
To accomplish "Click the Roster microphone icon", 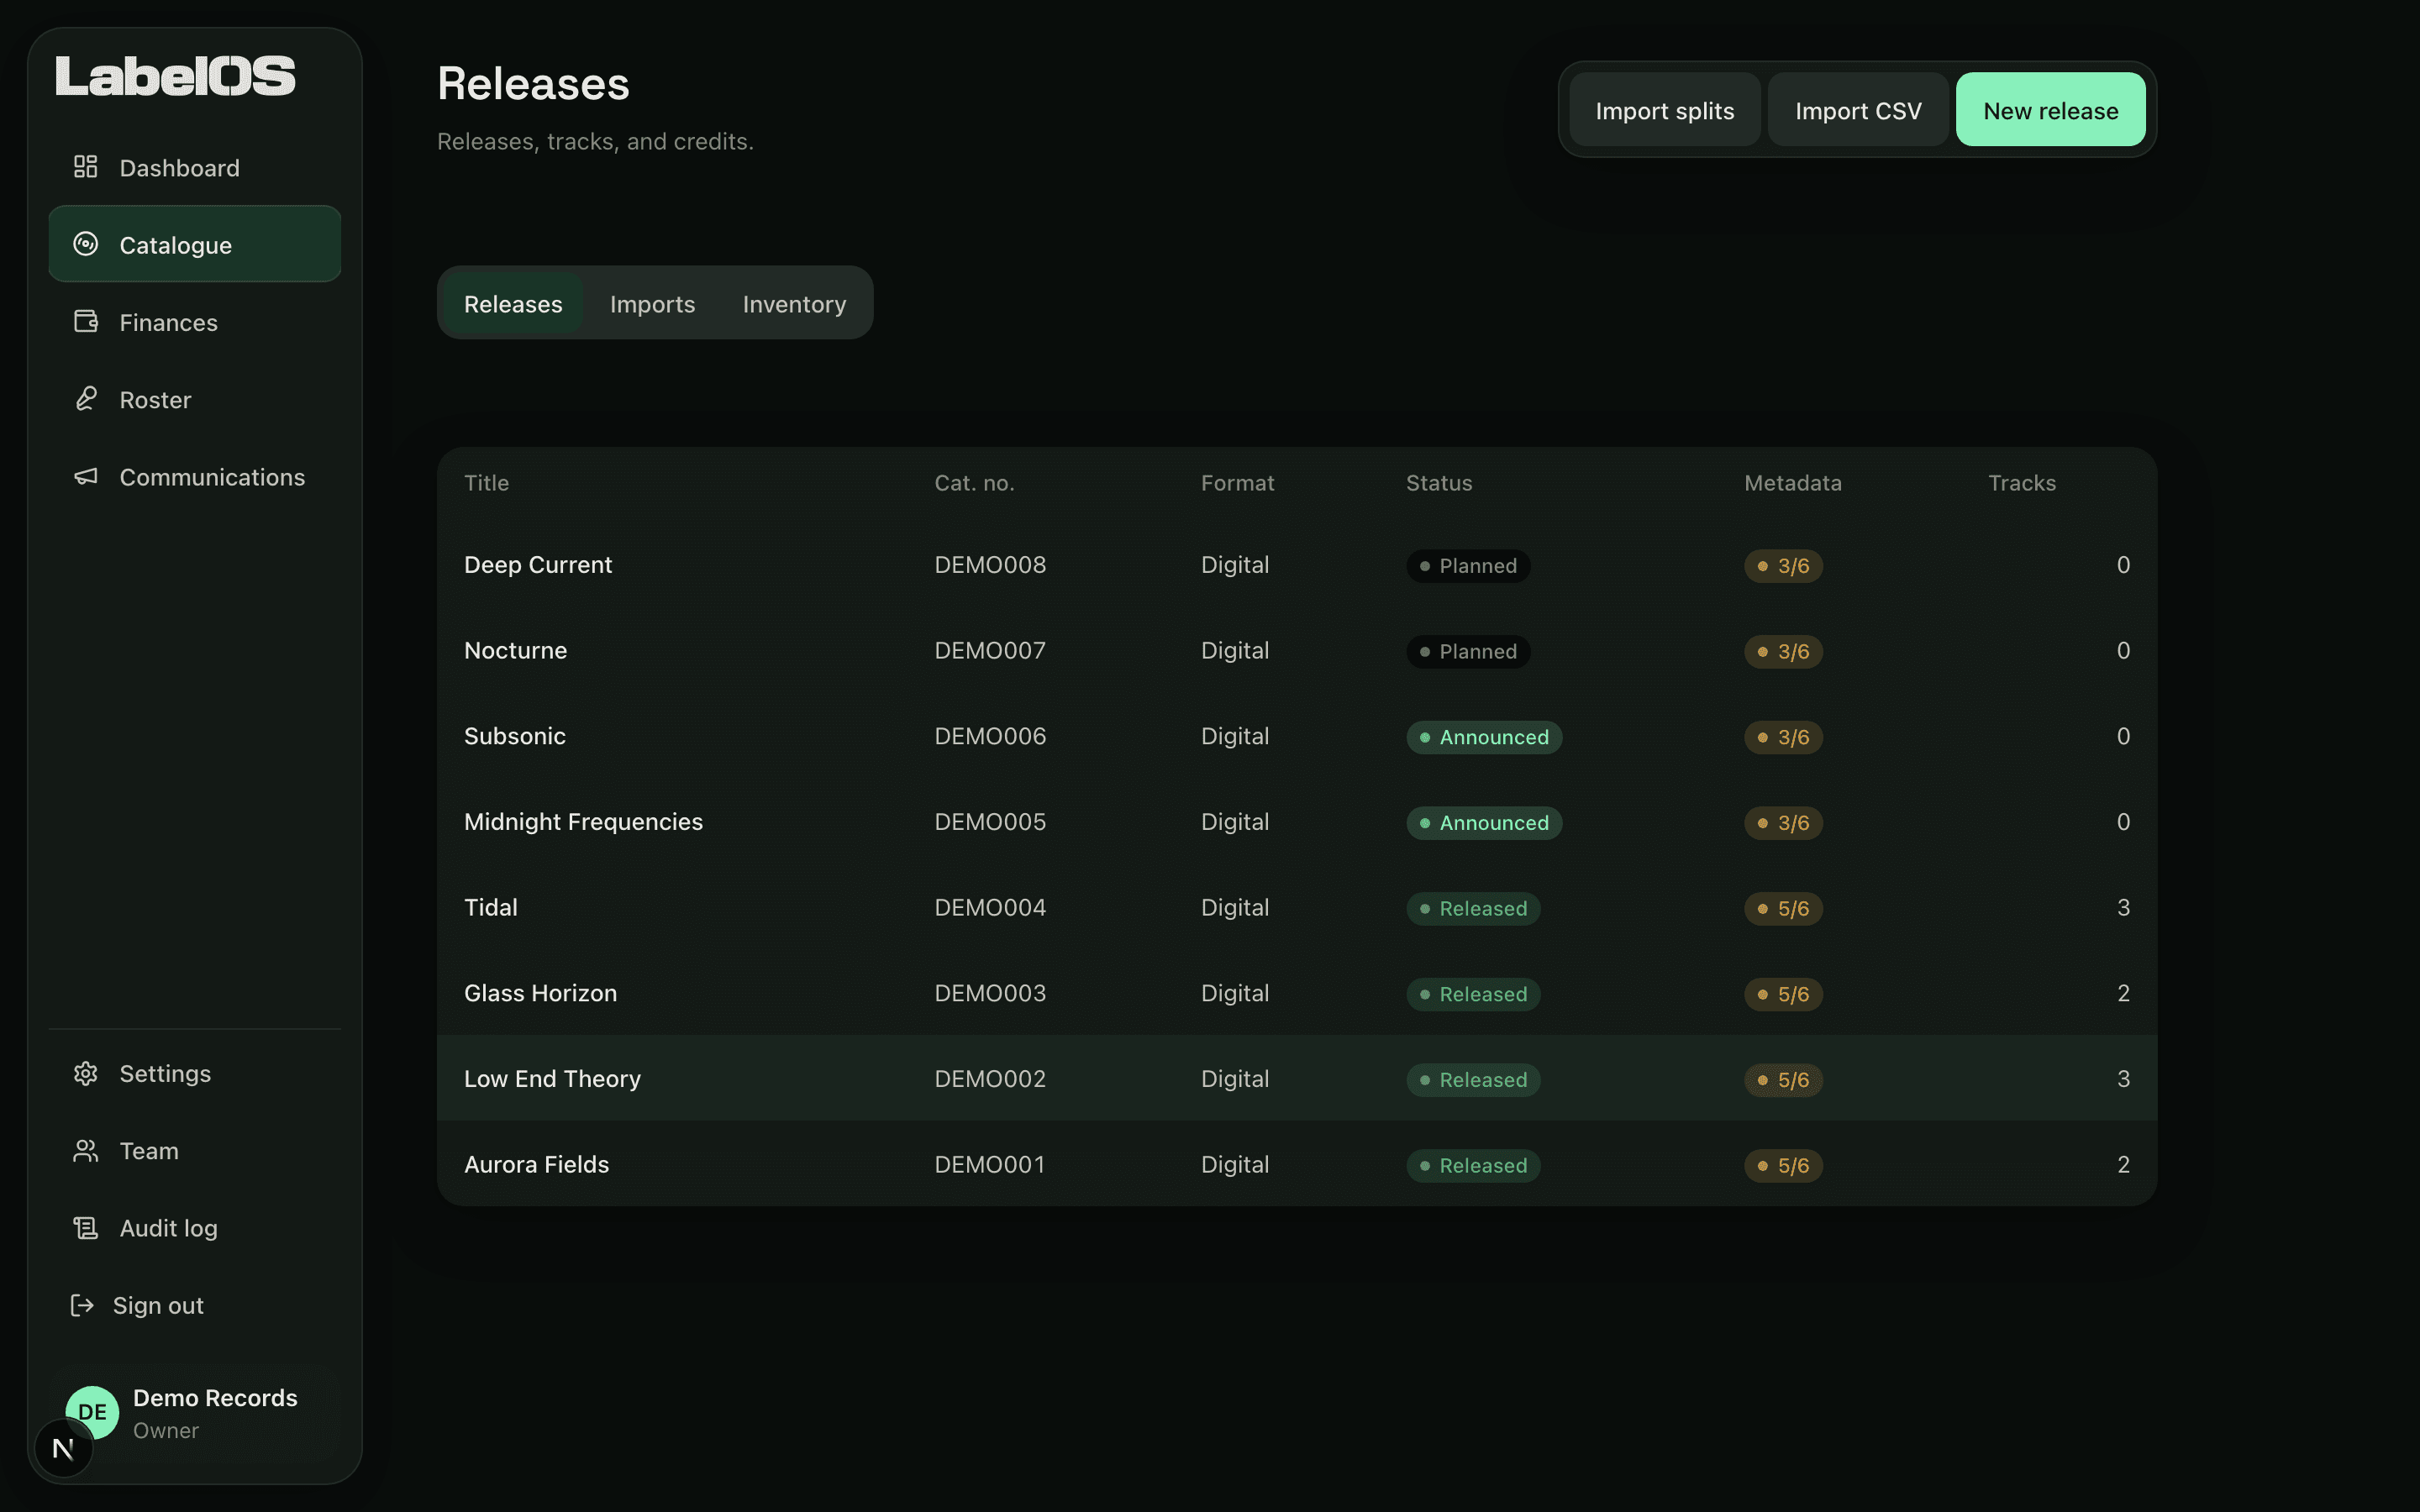I will [x=86, y=399].
